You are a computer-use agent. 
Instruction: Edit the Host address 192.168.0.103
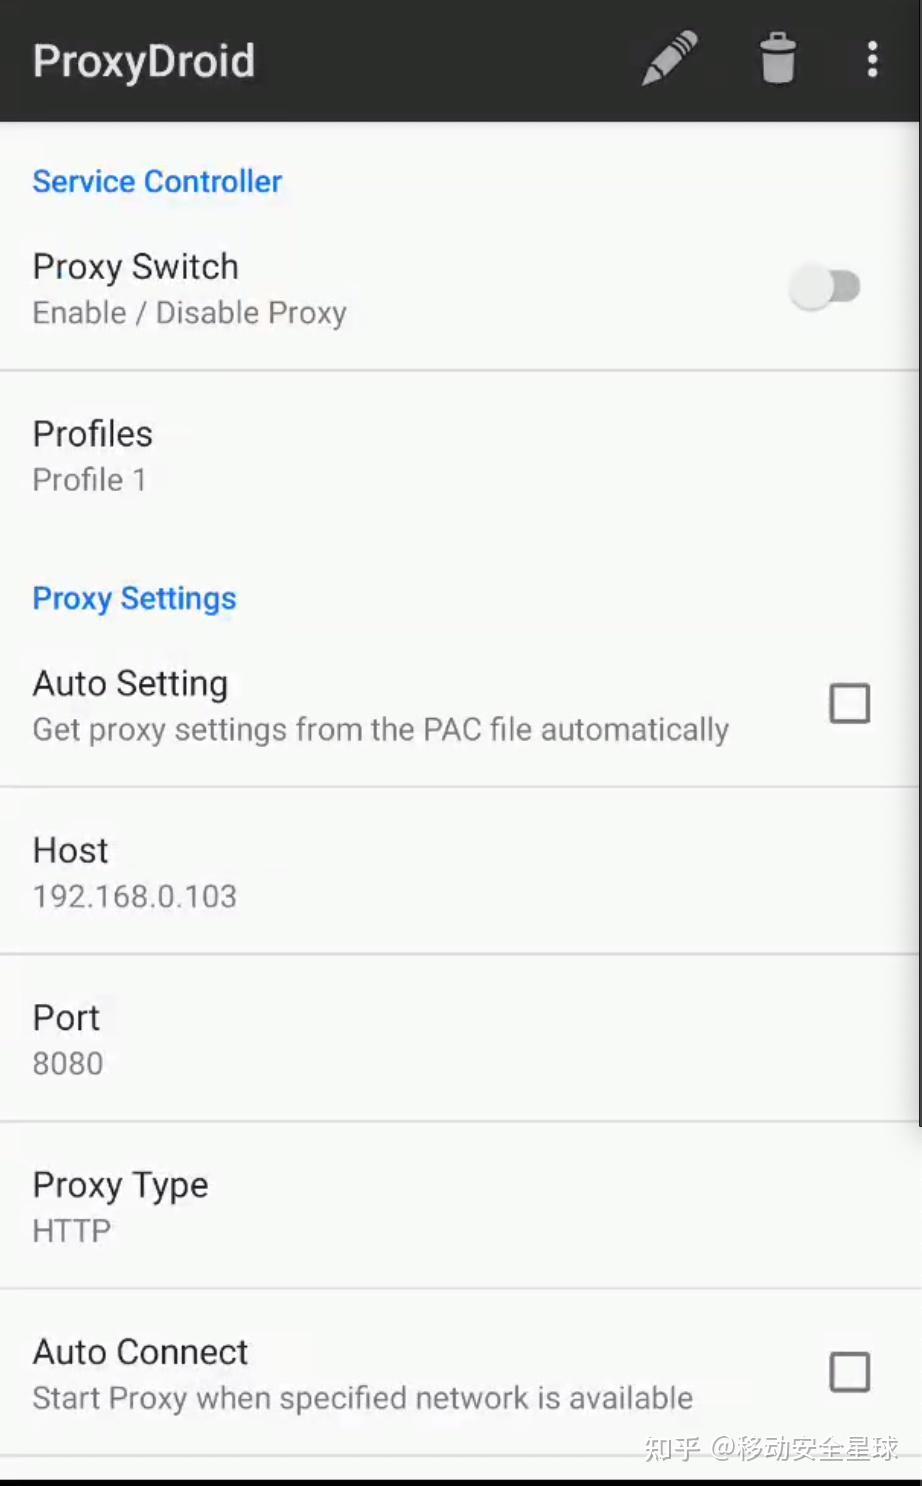460,871
